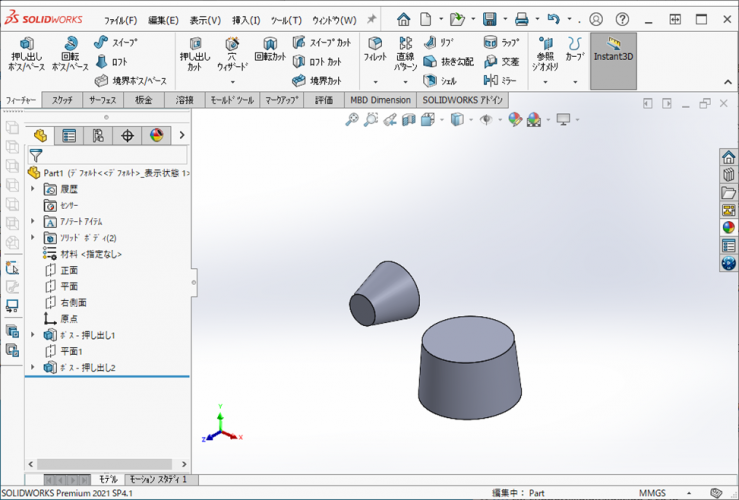Click the MMGS unit system button
Viewport: 739px width, 500px height.
coord(652,493)
